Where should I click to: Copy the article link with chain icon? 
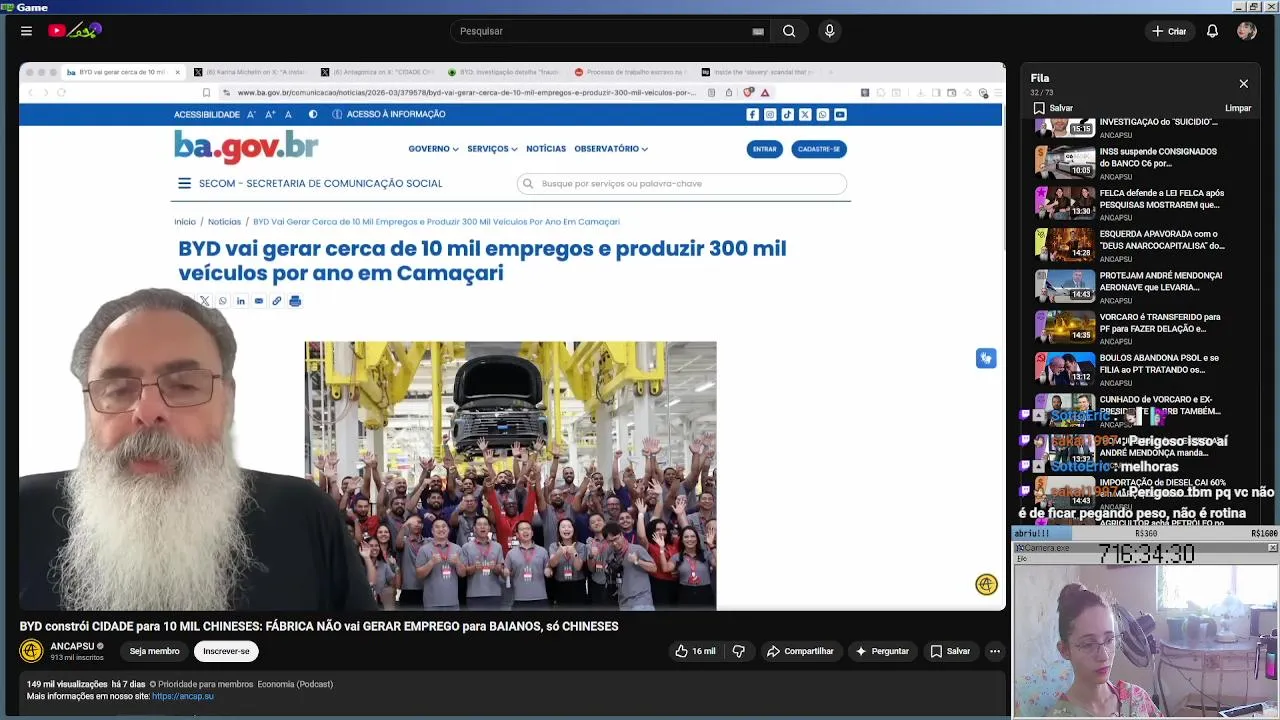click(277, 301)
